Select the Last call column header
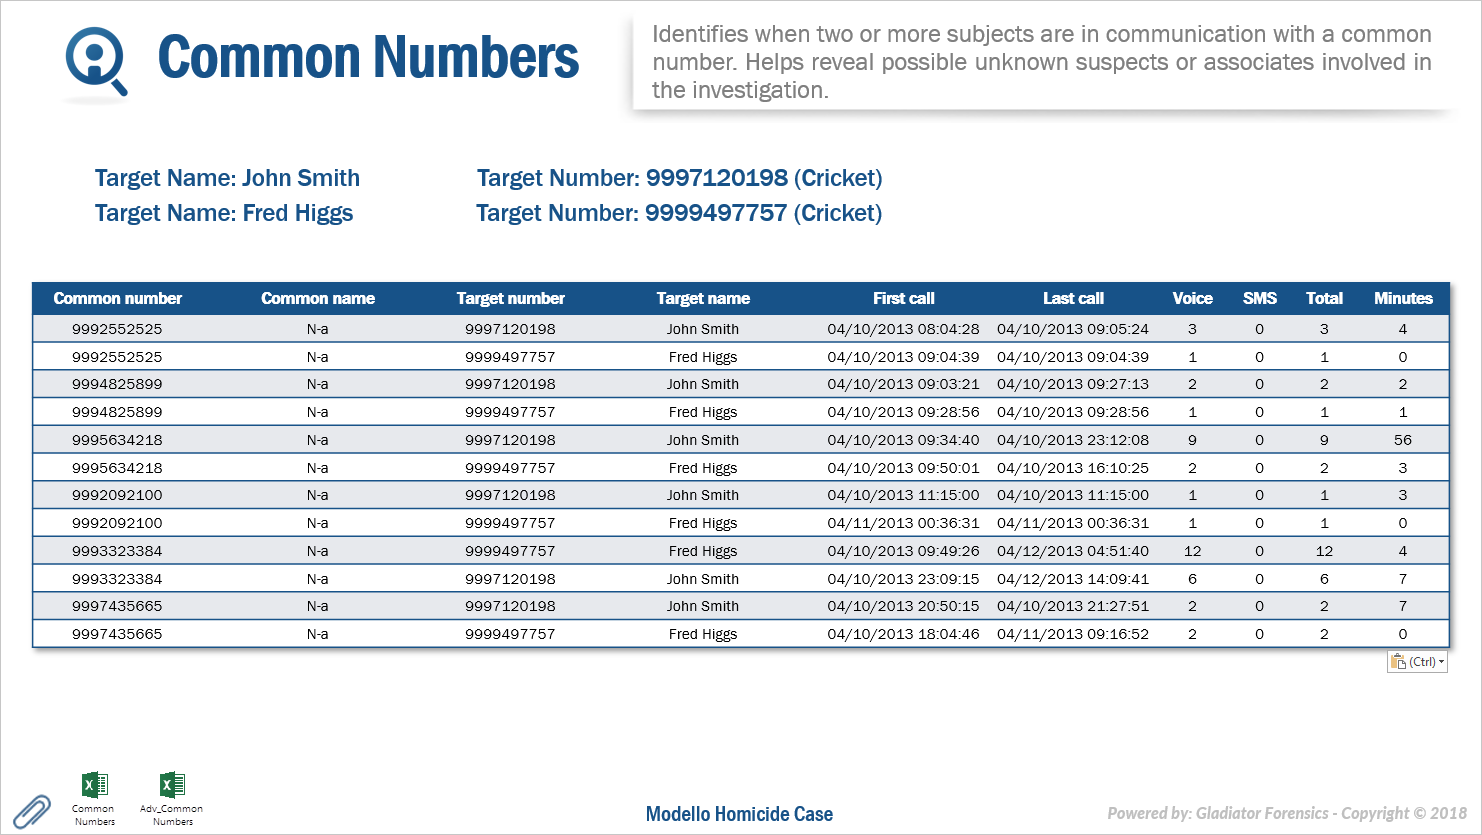 (1072, 298)
